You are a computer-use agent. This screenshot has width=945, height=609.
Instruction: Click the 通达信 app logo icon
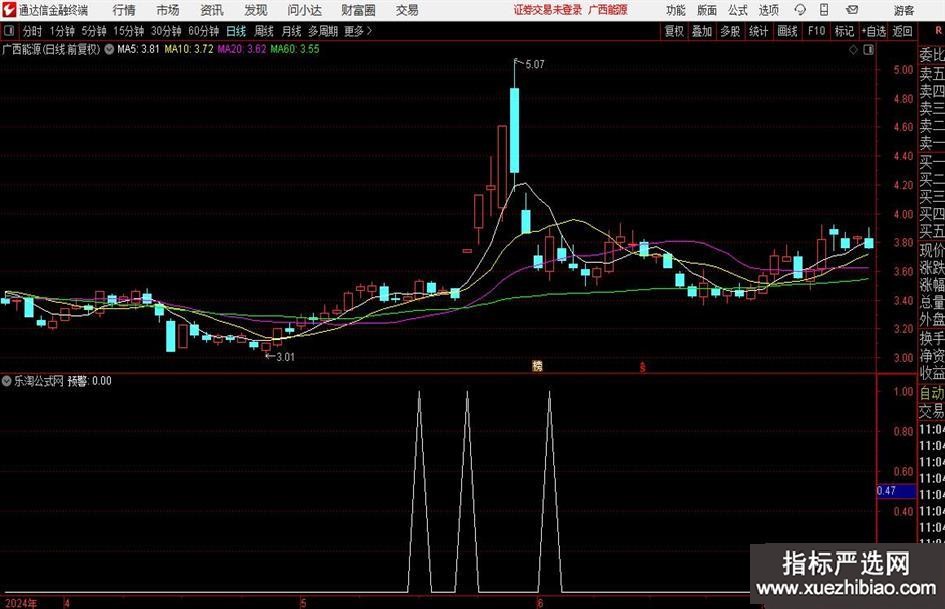8,10
